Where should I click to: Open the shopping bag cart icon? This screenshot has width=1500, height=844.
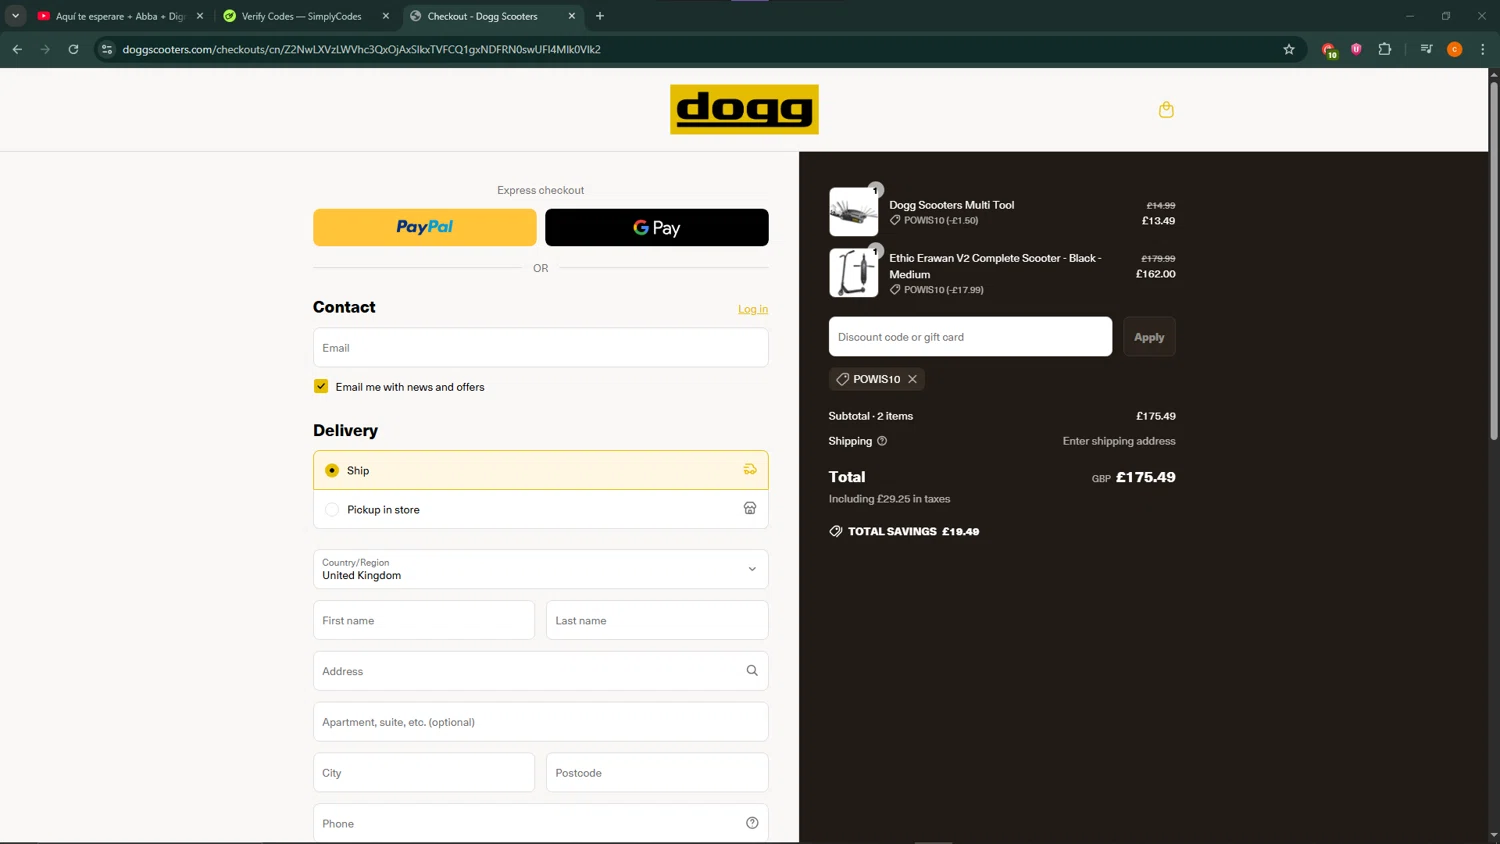click(1166, 110)
